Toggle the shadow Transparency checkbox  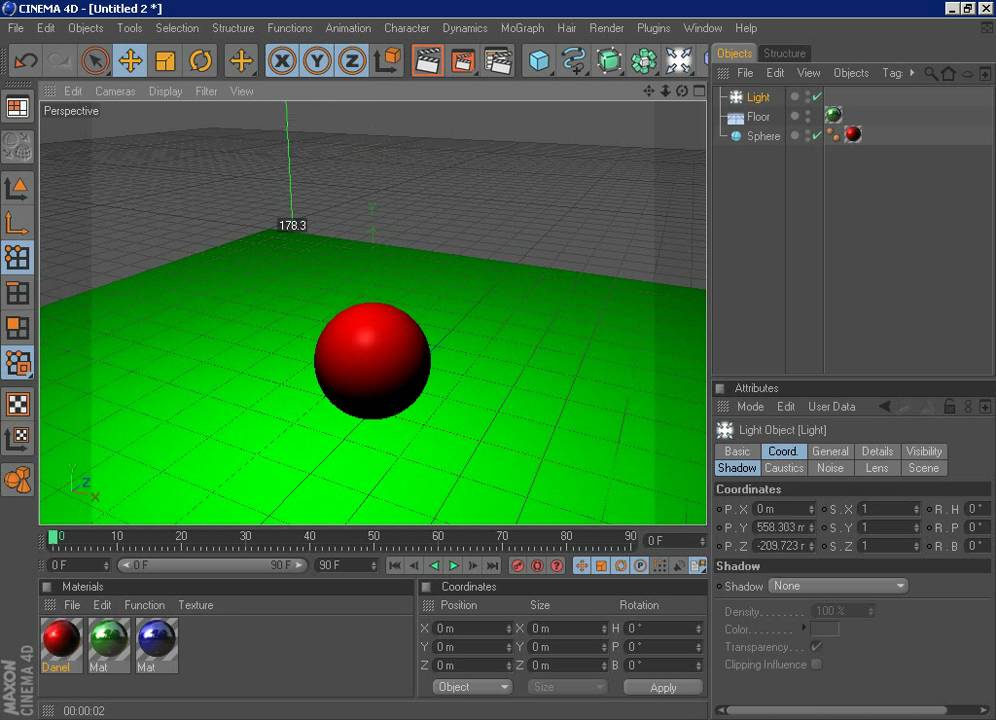[817, 646]
